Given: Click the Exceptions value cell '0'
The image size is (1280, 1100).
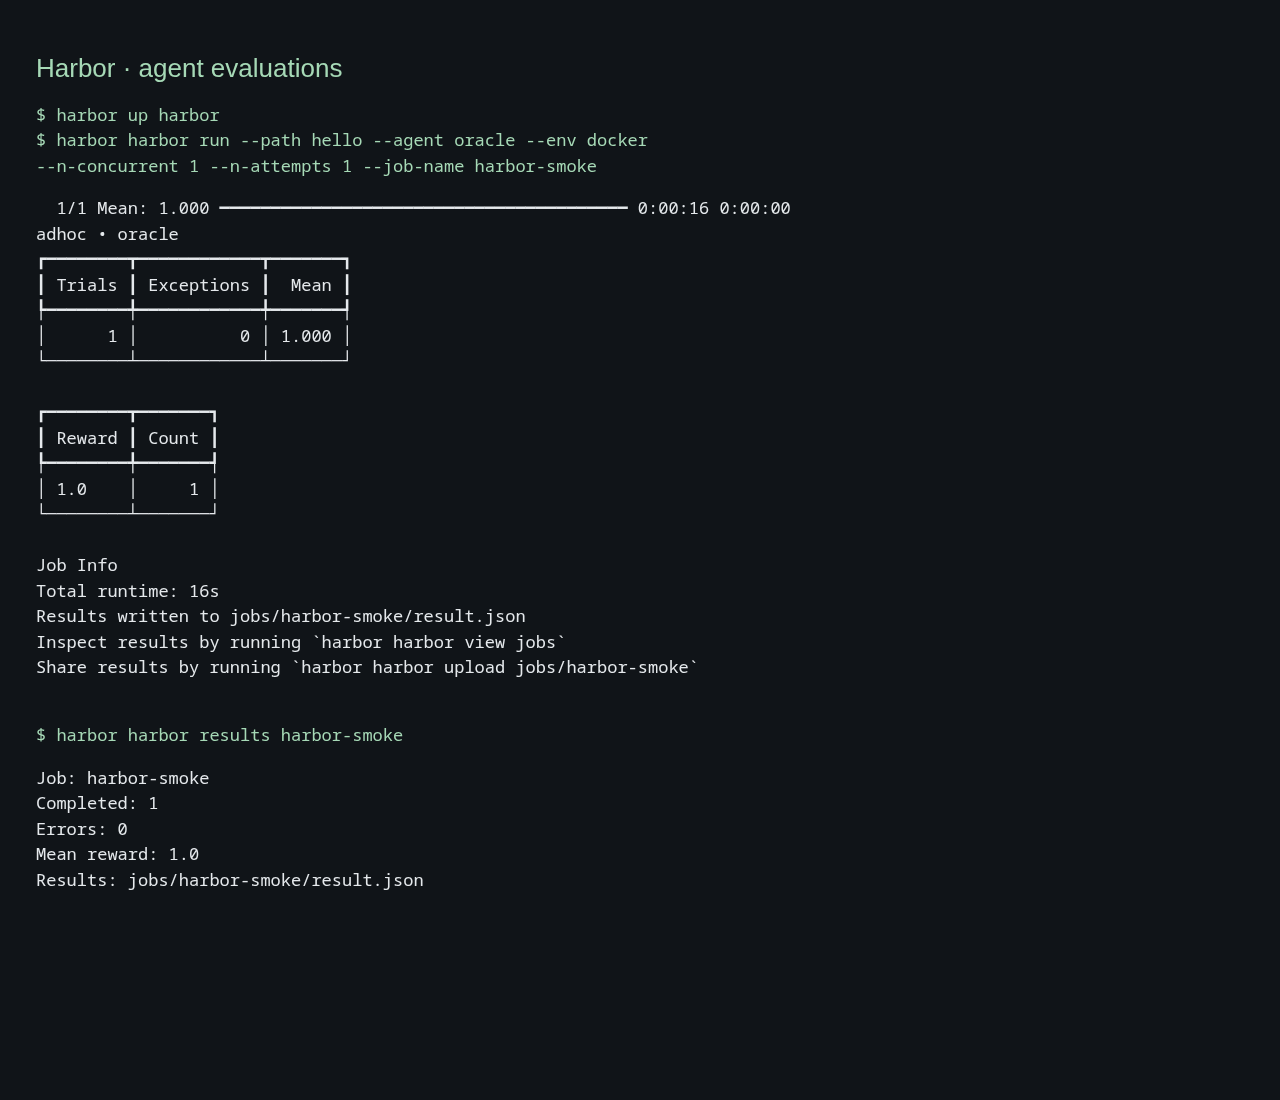Looking at the screenshot, I should coord(245,336).
